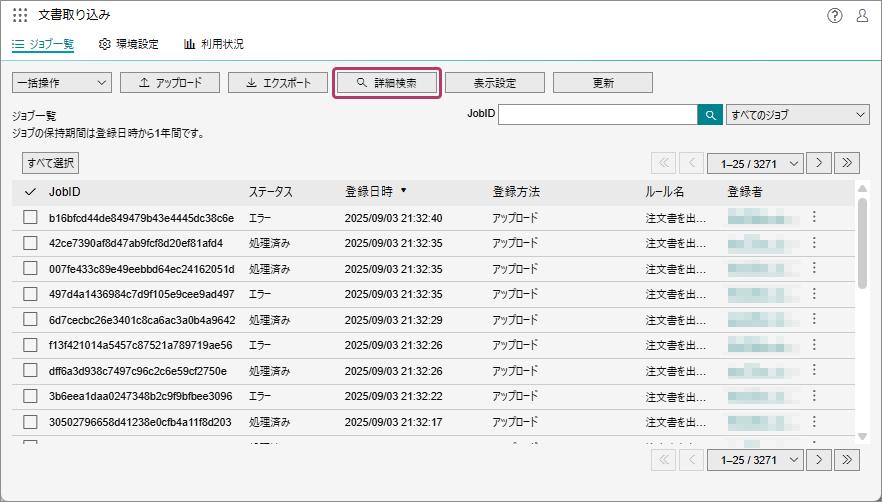Open the すべてのジョブ filter dropdown
Viewport: 882px width, 502px height.
(798, 115)
